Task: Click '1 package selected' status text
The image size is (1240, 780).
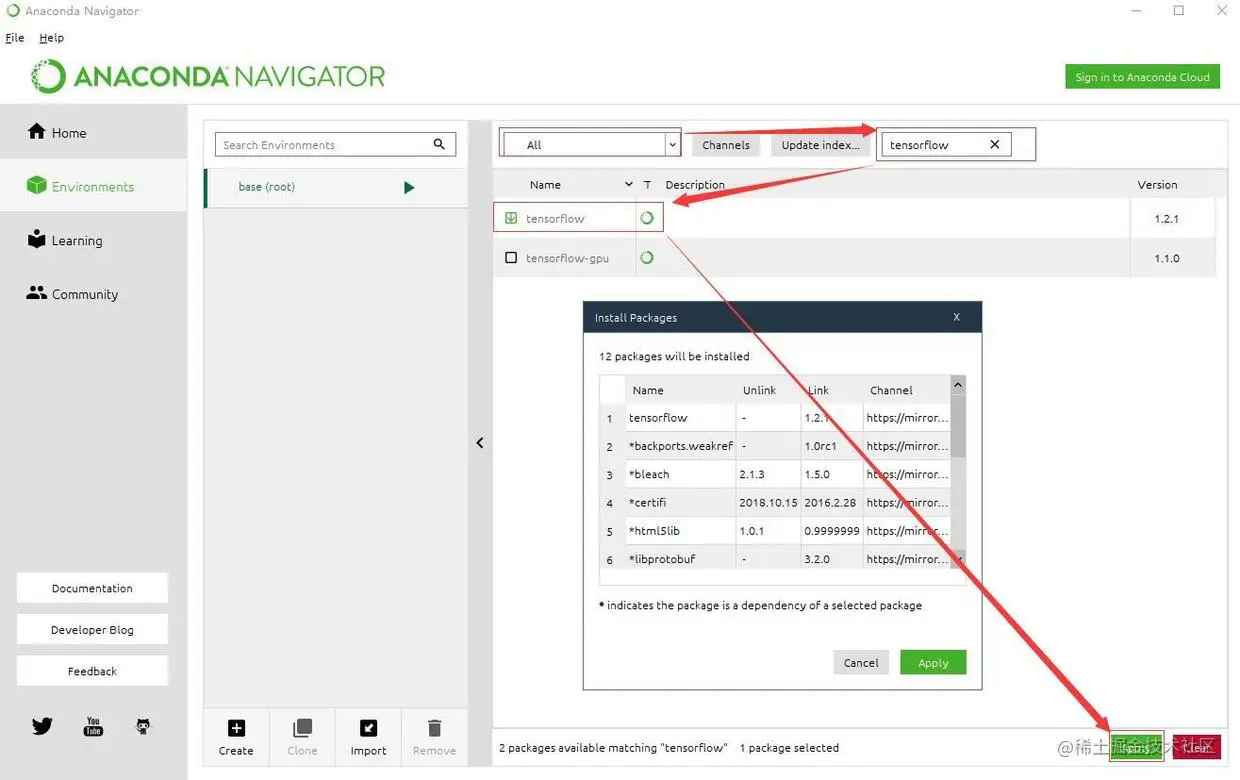Action: 789,747
